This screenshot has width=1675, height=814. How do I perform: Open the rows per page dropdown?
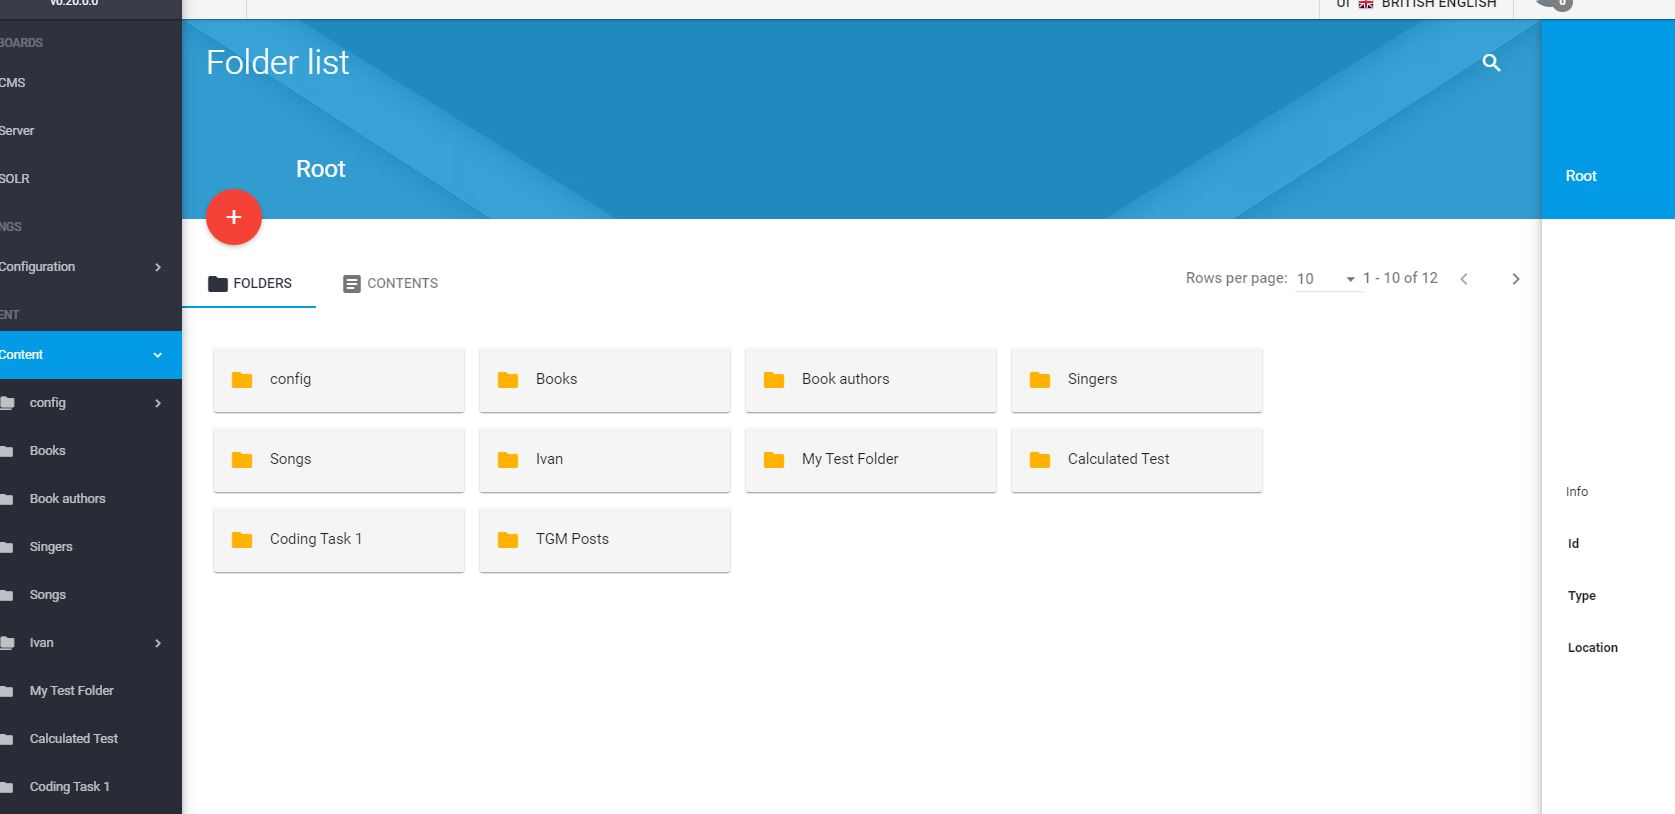click(1326, 279)
